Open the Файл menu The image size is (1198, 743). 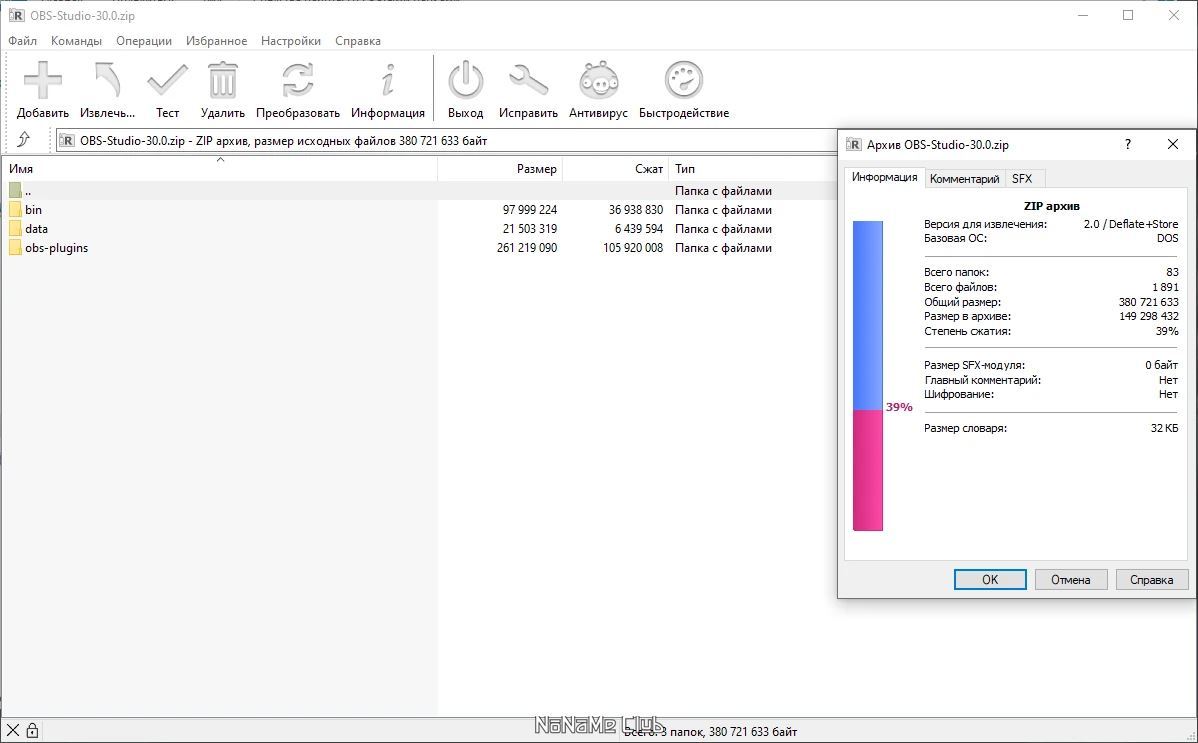pyautogui.click(x=23, y=41)
